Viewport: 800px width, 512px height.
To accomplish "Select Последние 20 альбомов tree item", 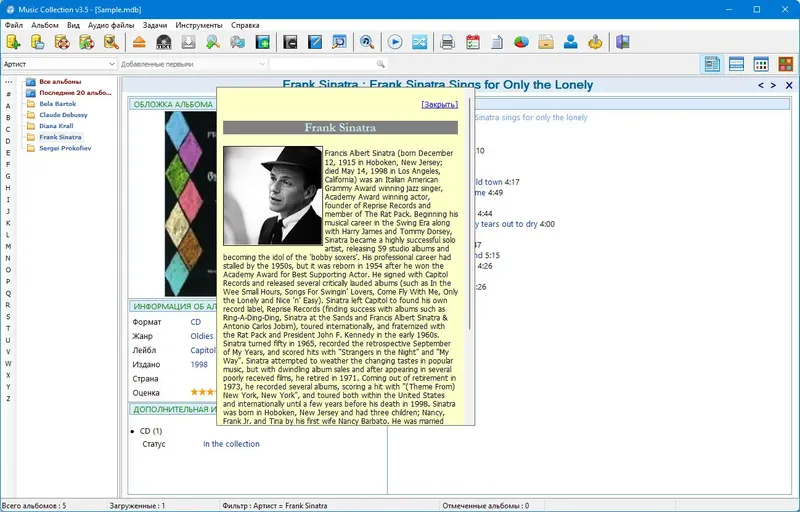I will (x=75, y=93).
